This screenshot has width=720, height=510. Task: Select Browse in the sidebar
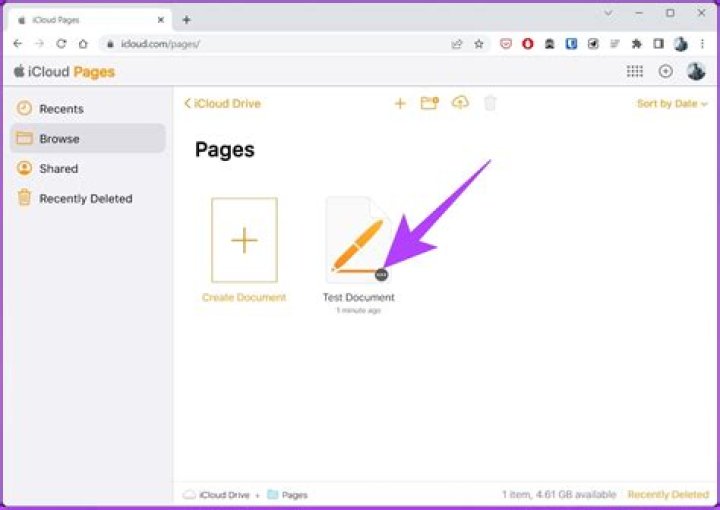[59, 139]
